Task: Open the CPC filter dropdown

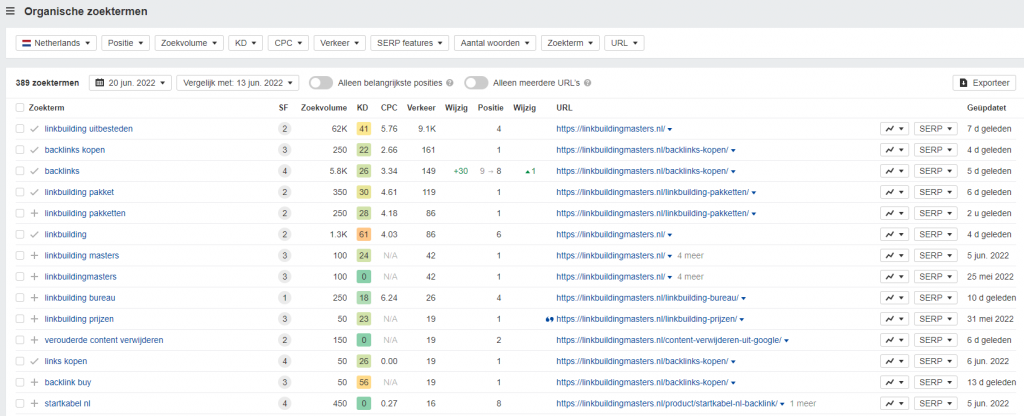Action: coord(288,43)
